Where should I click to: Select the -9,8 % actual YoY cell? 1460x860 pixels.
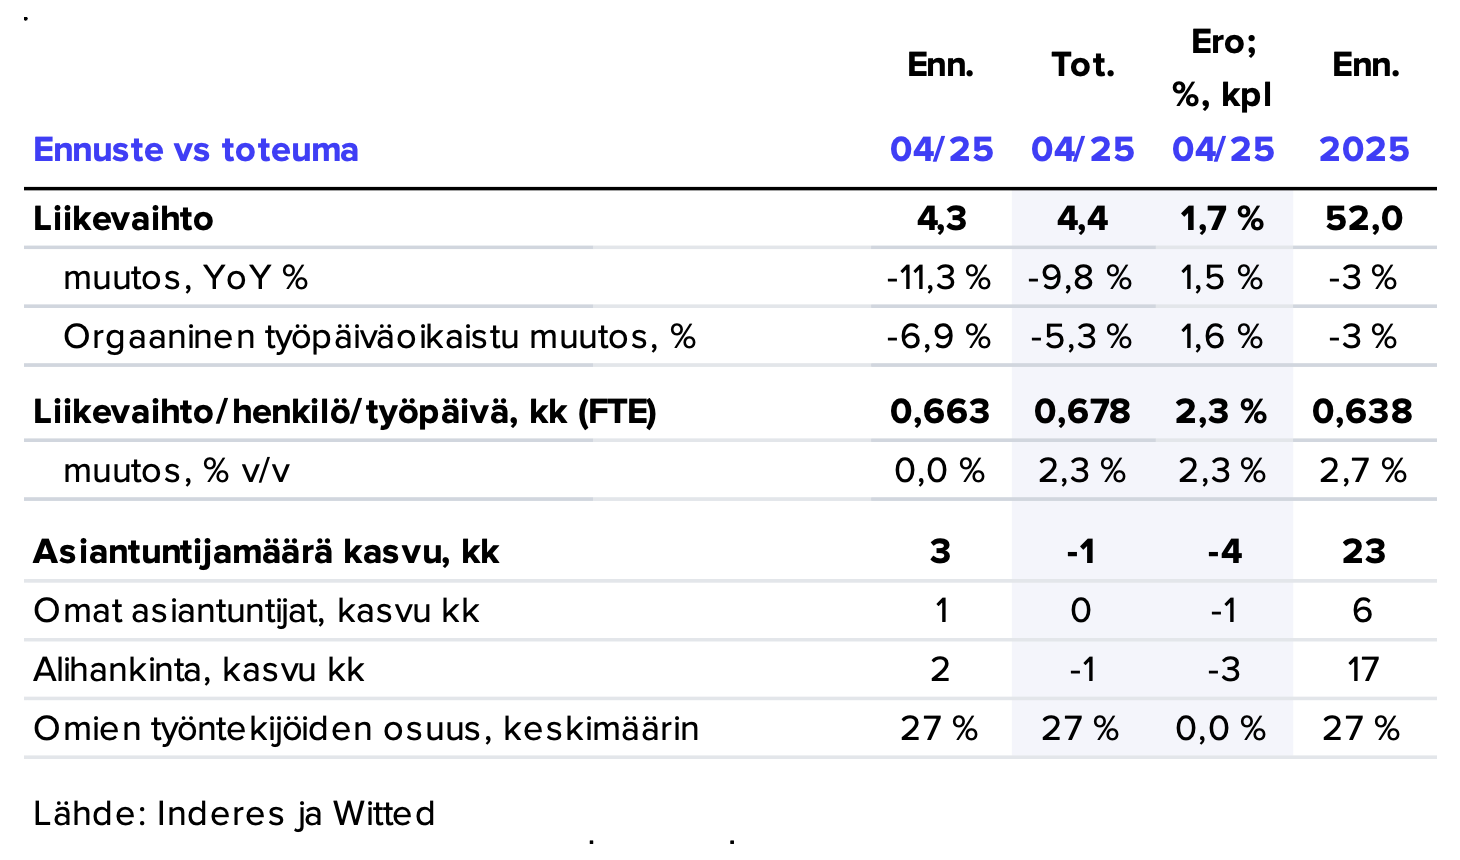click(1080, 277)
